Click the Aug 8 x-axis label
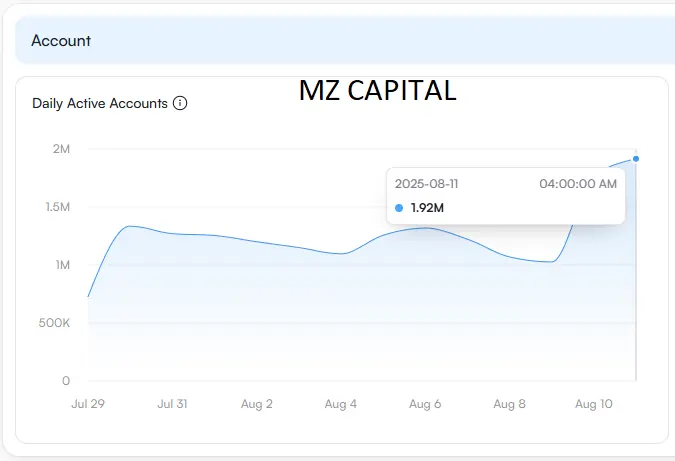Viewport: 675px width, 461px height. (509, 404)
